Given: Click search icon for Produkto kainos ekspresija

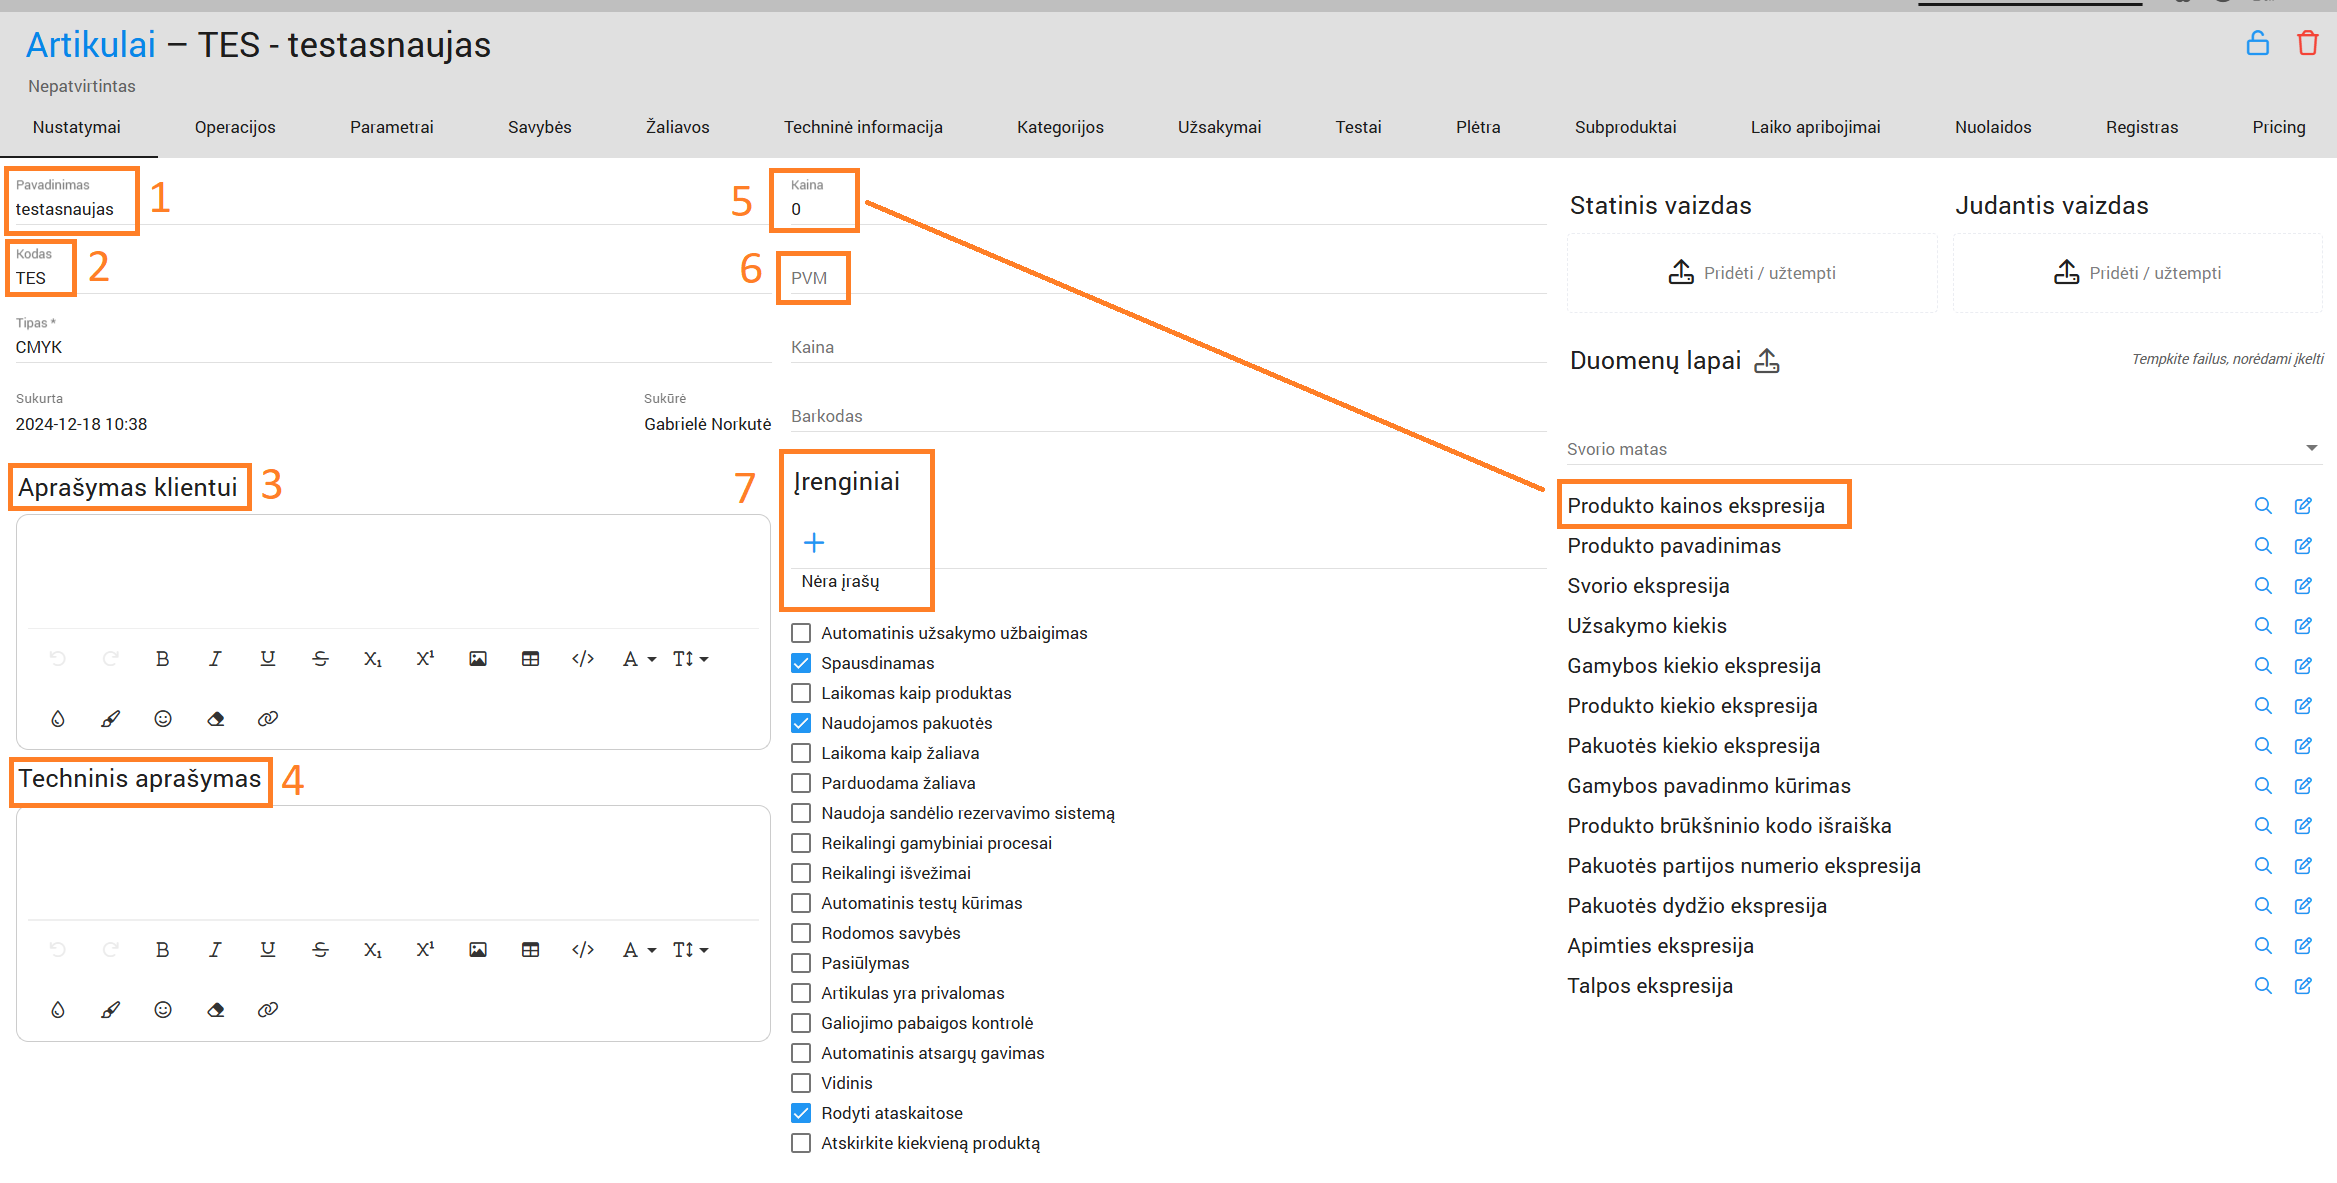Looking at the screenshot, I should 2263,506.
